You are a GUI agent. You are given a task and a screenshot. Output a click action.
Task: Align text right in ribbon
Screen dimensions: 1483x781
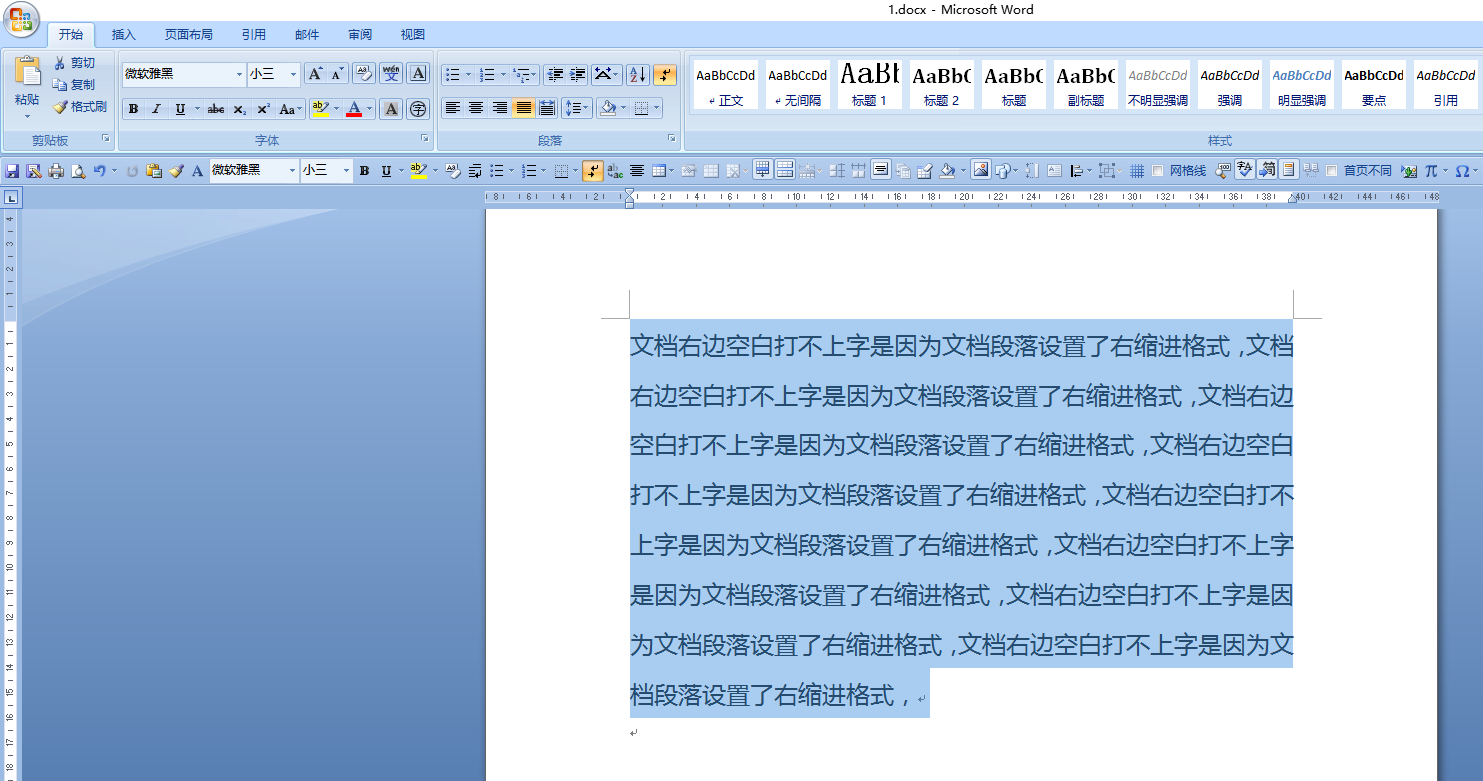pos(500,108)
